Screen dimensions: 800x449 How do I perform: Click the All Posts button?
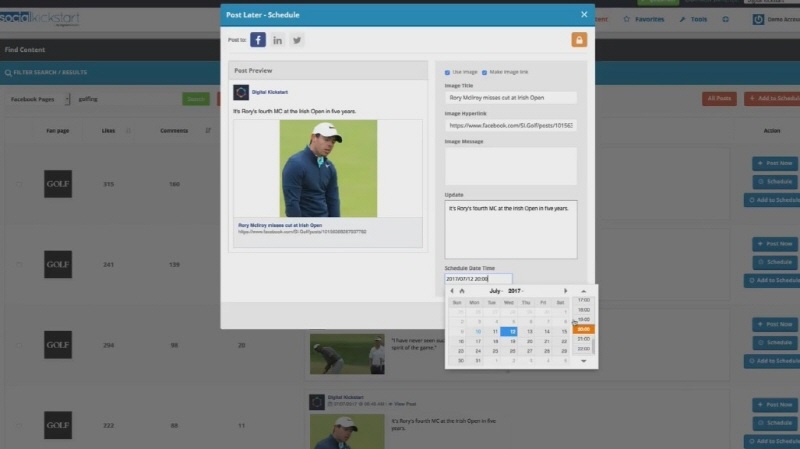(719, 98)
